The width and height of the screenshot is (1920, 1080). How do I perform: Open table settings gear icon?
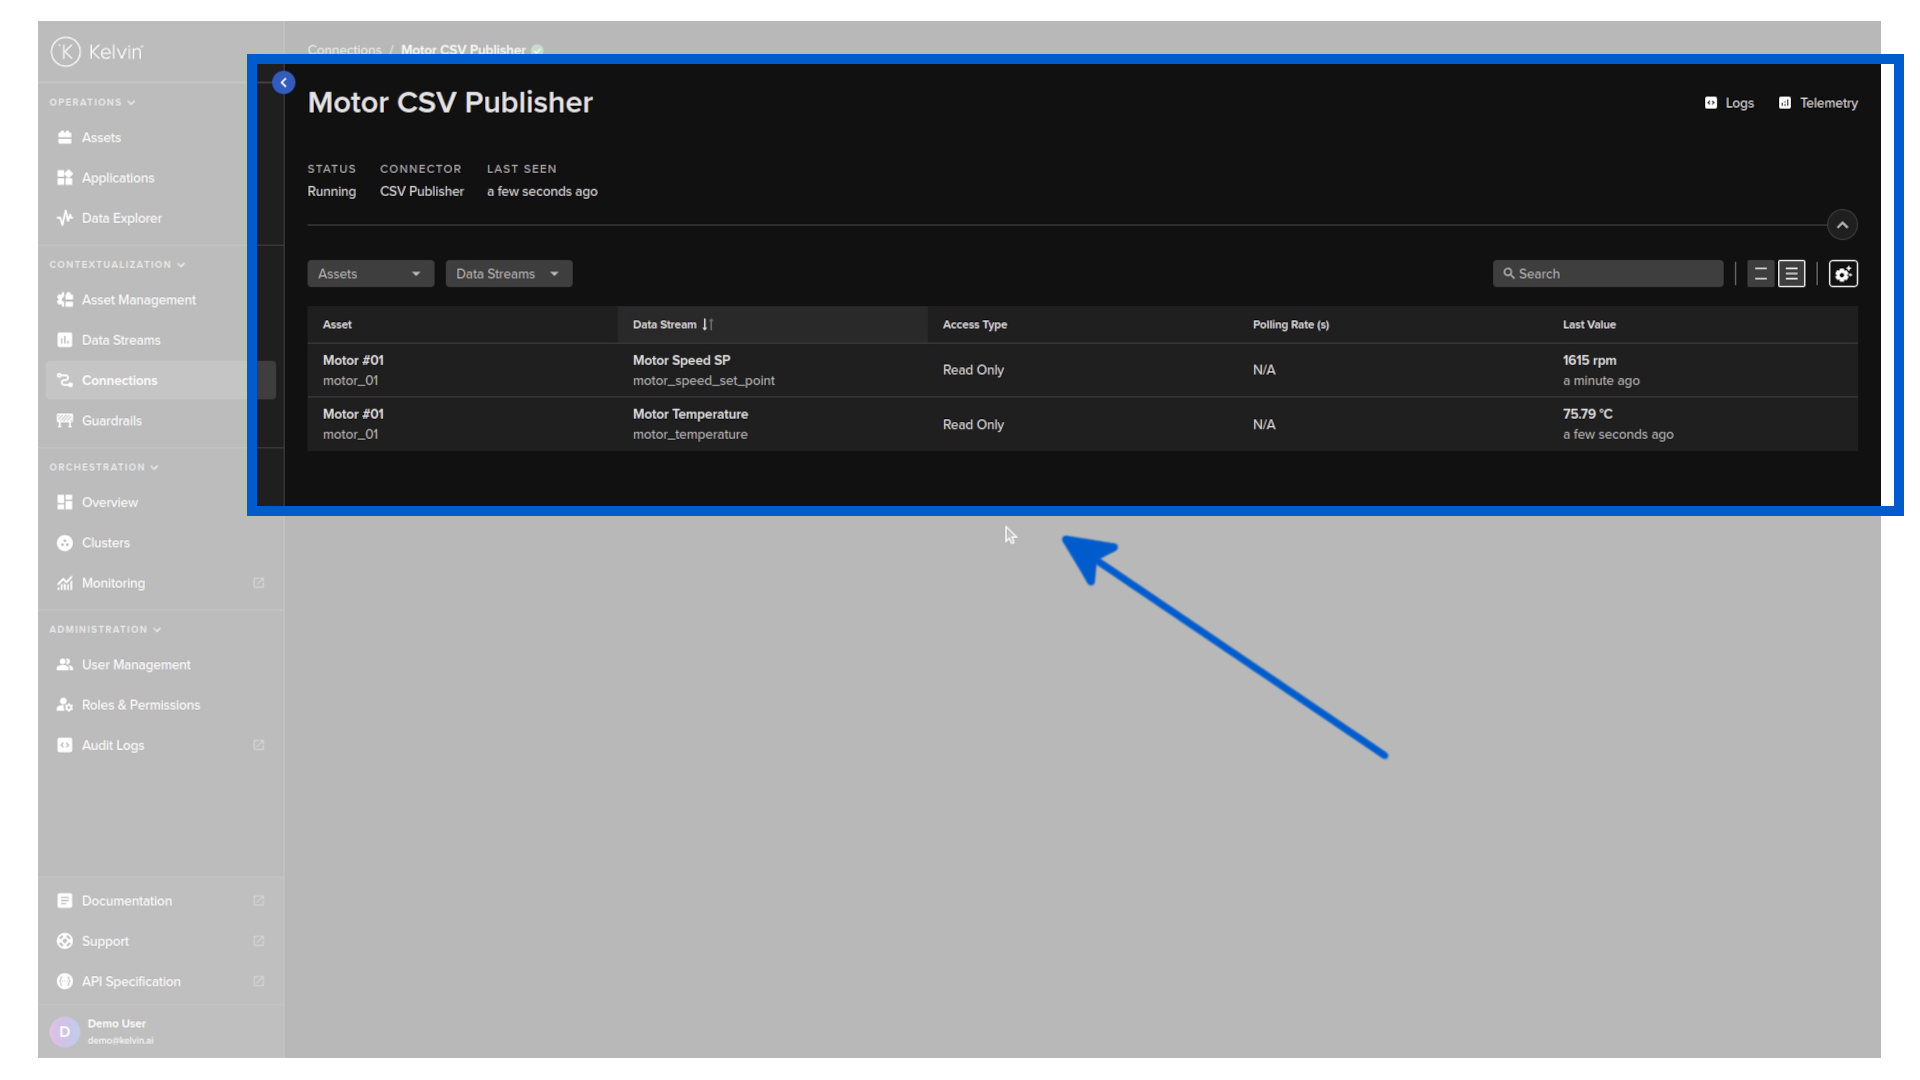click(1842, 274)
